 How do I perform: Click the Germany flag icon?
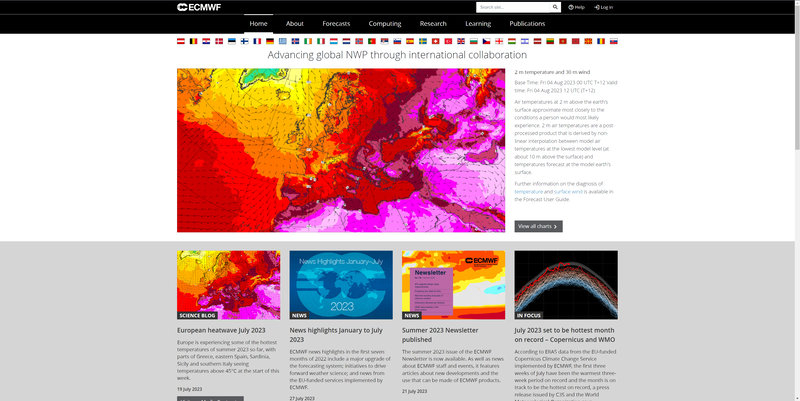click(x=270, y=41)
